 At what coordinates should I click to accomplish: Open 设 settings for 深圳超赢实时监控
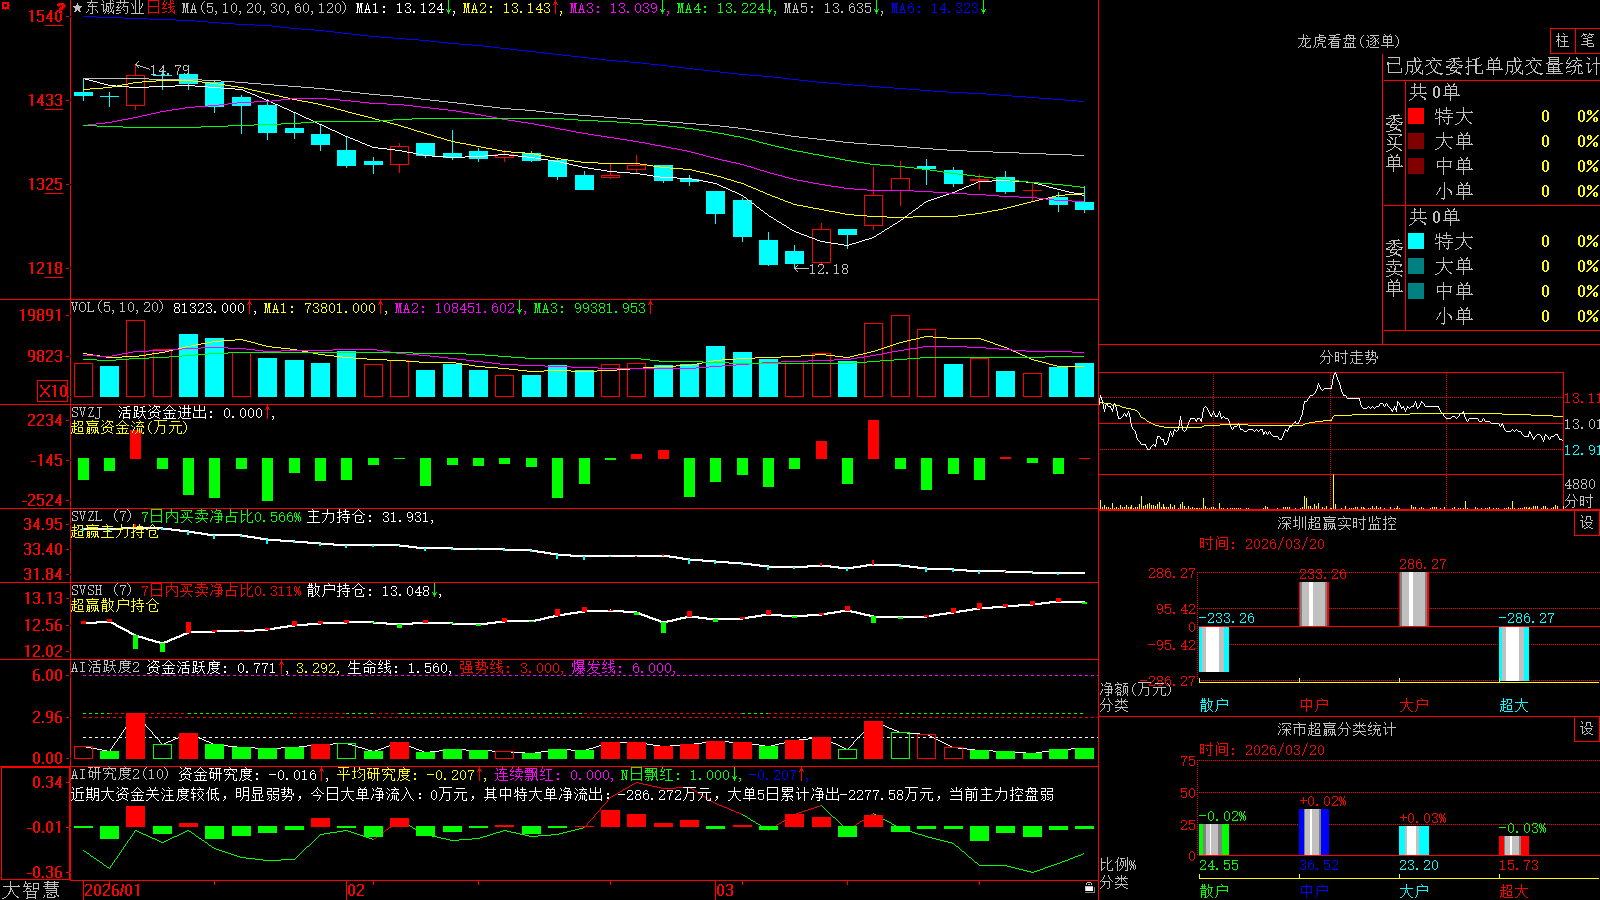(x=1587, y=523)
